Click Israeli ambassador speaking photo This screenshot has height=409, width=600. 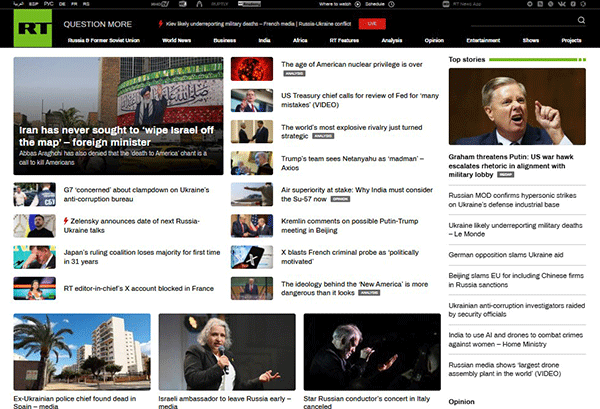227,352
